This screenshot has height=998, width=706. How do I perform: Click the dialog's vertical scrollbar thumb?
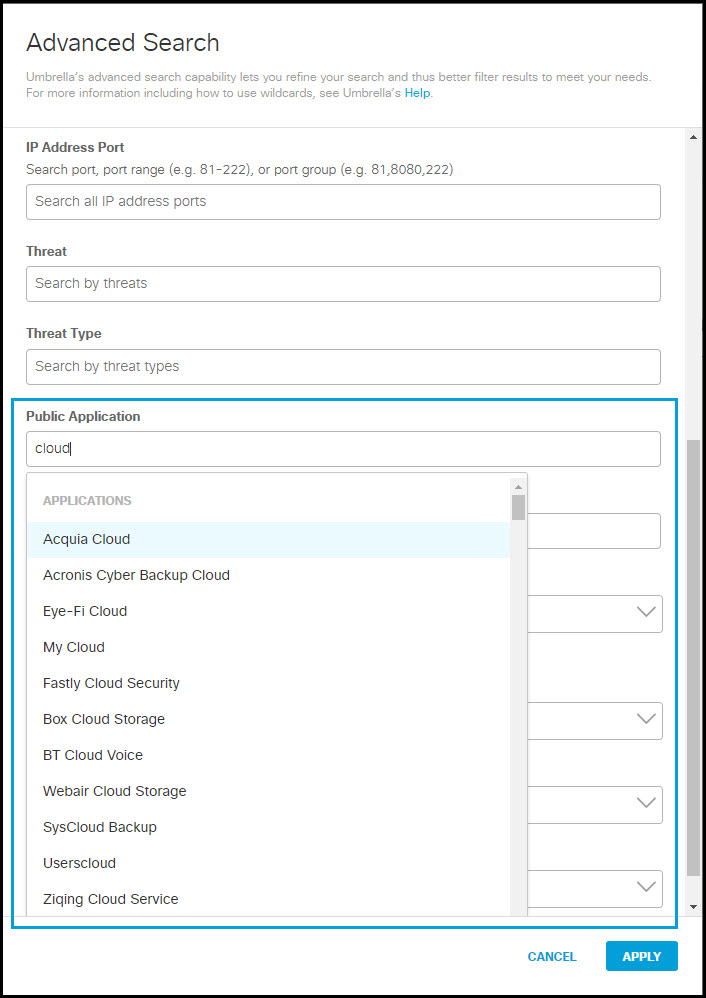693,657
